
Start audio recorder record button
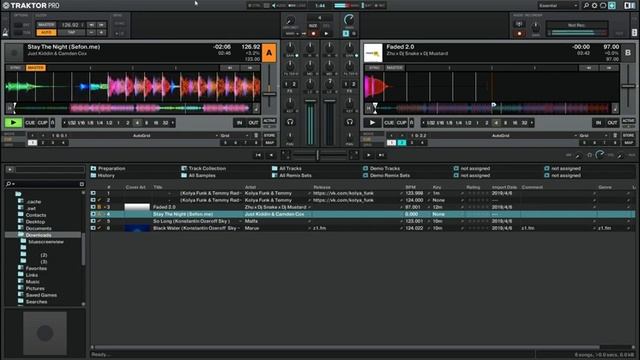pos(519,33)
